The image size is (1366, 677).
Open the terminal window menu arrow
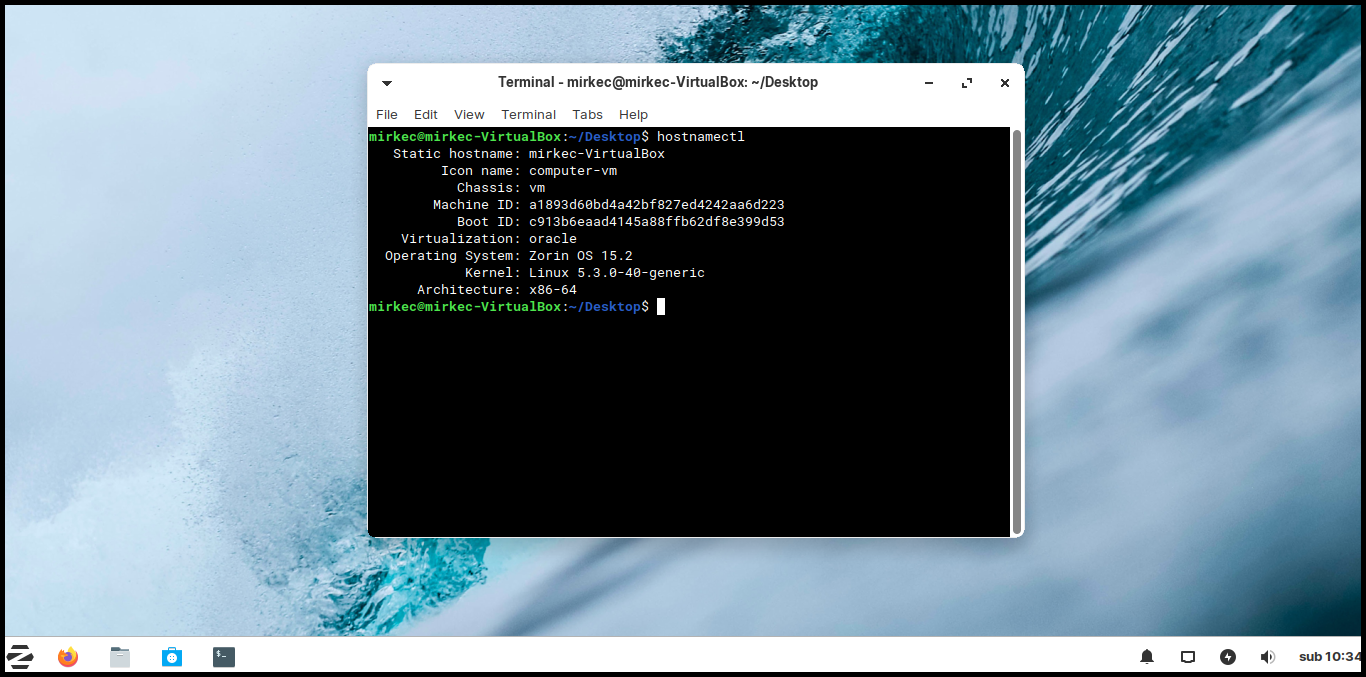point(387,83)
